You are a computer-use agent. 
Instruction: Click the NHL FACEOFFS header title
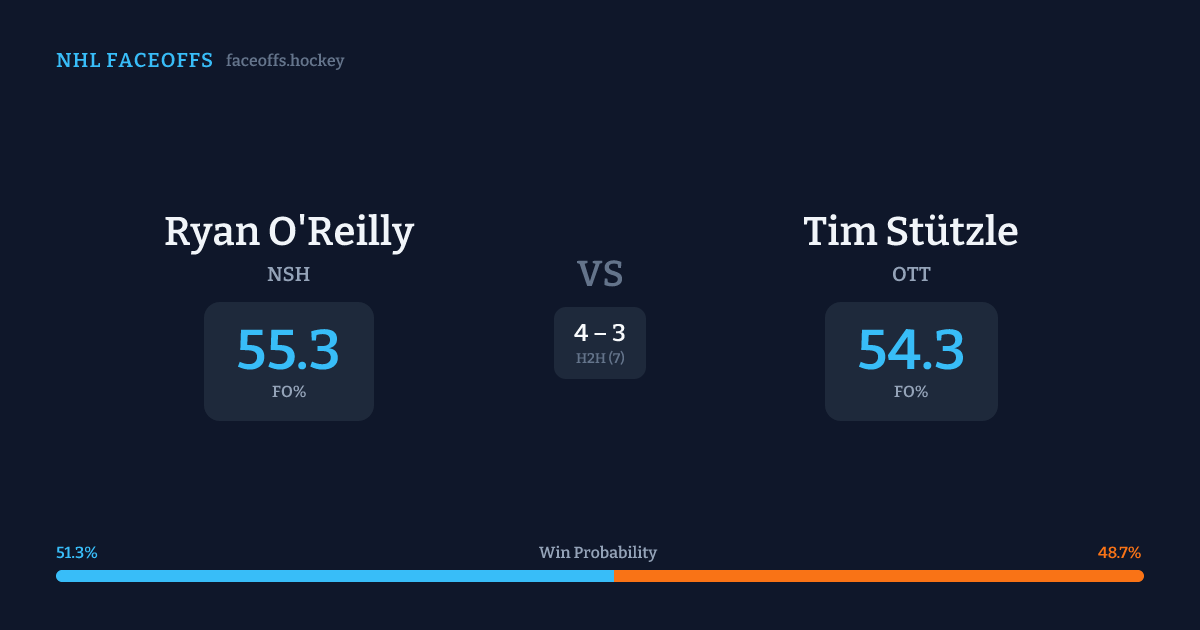(x=134, y=61)
